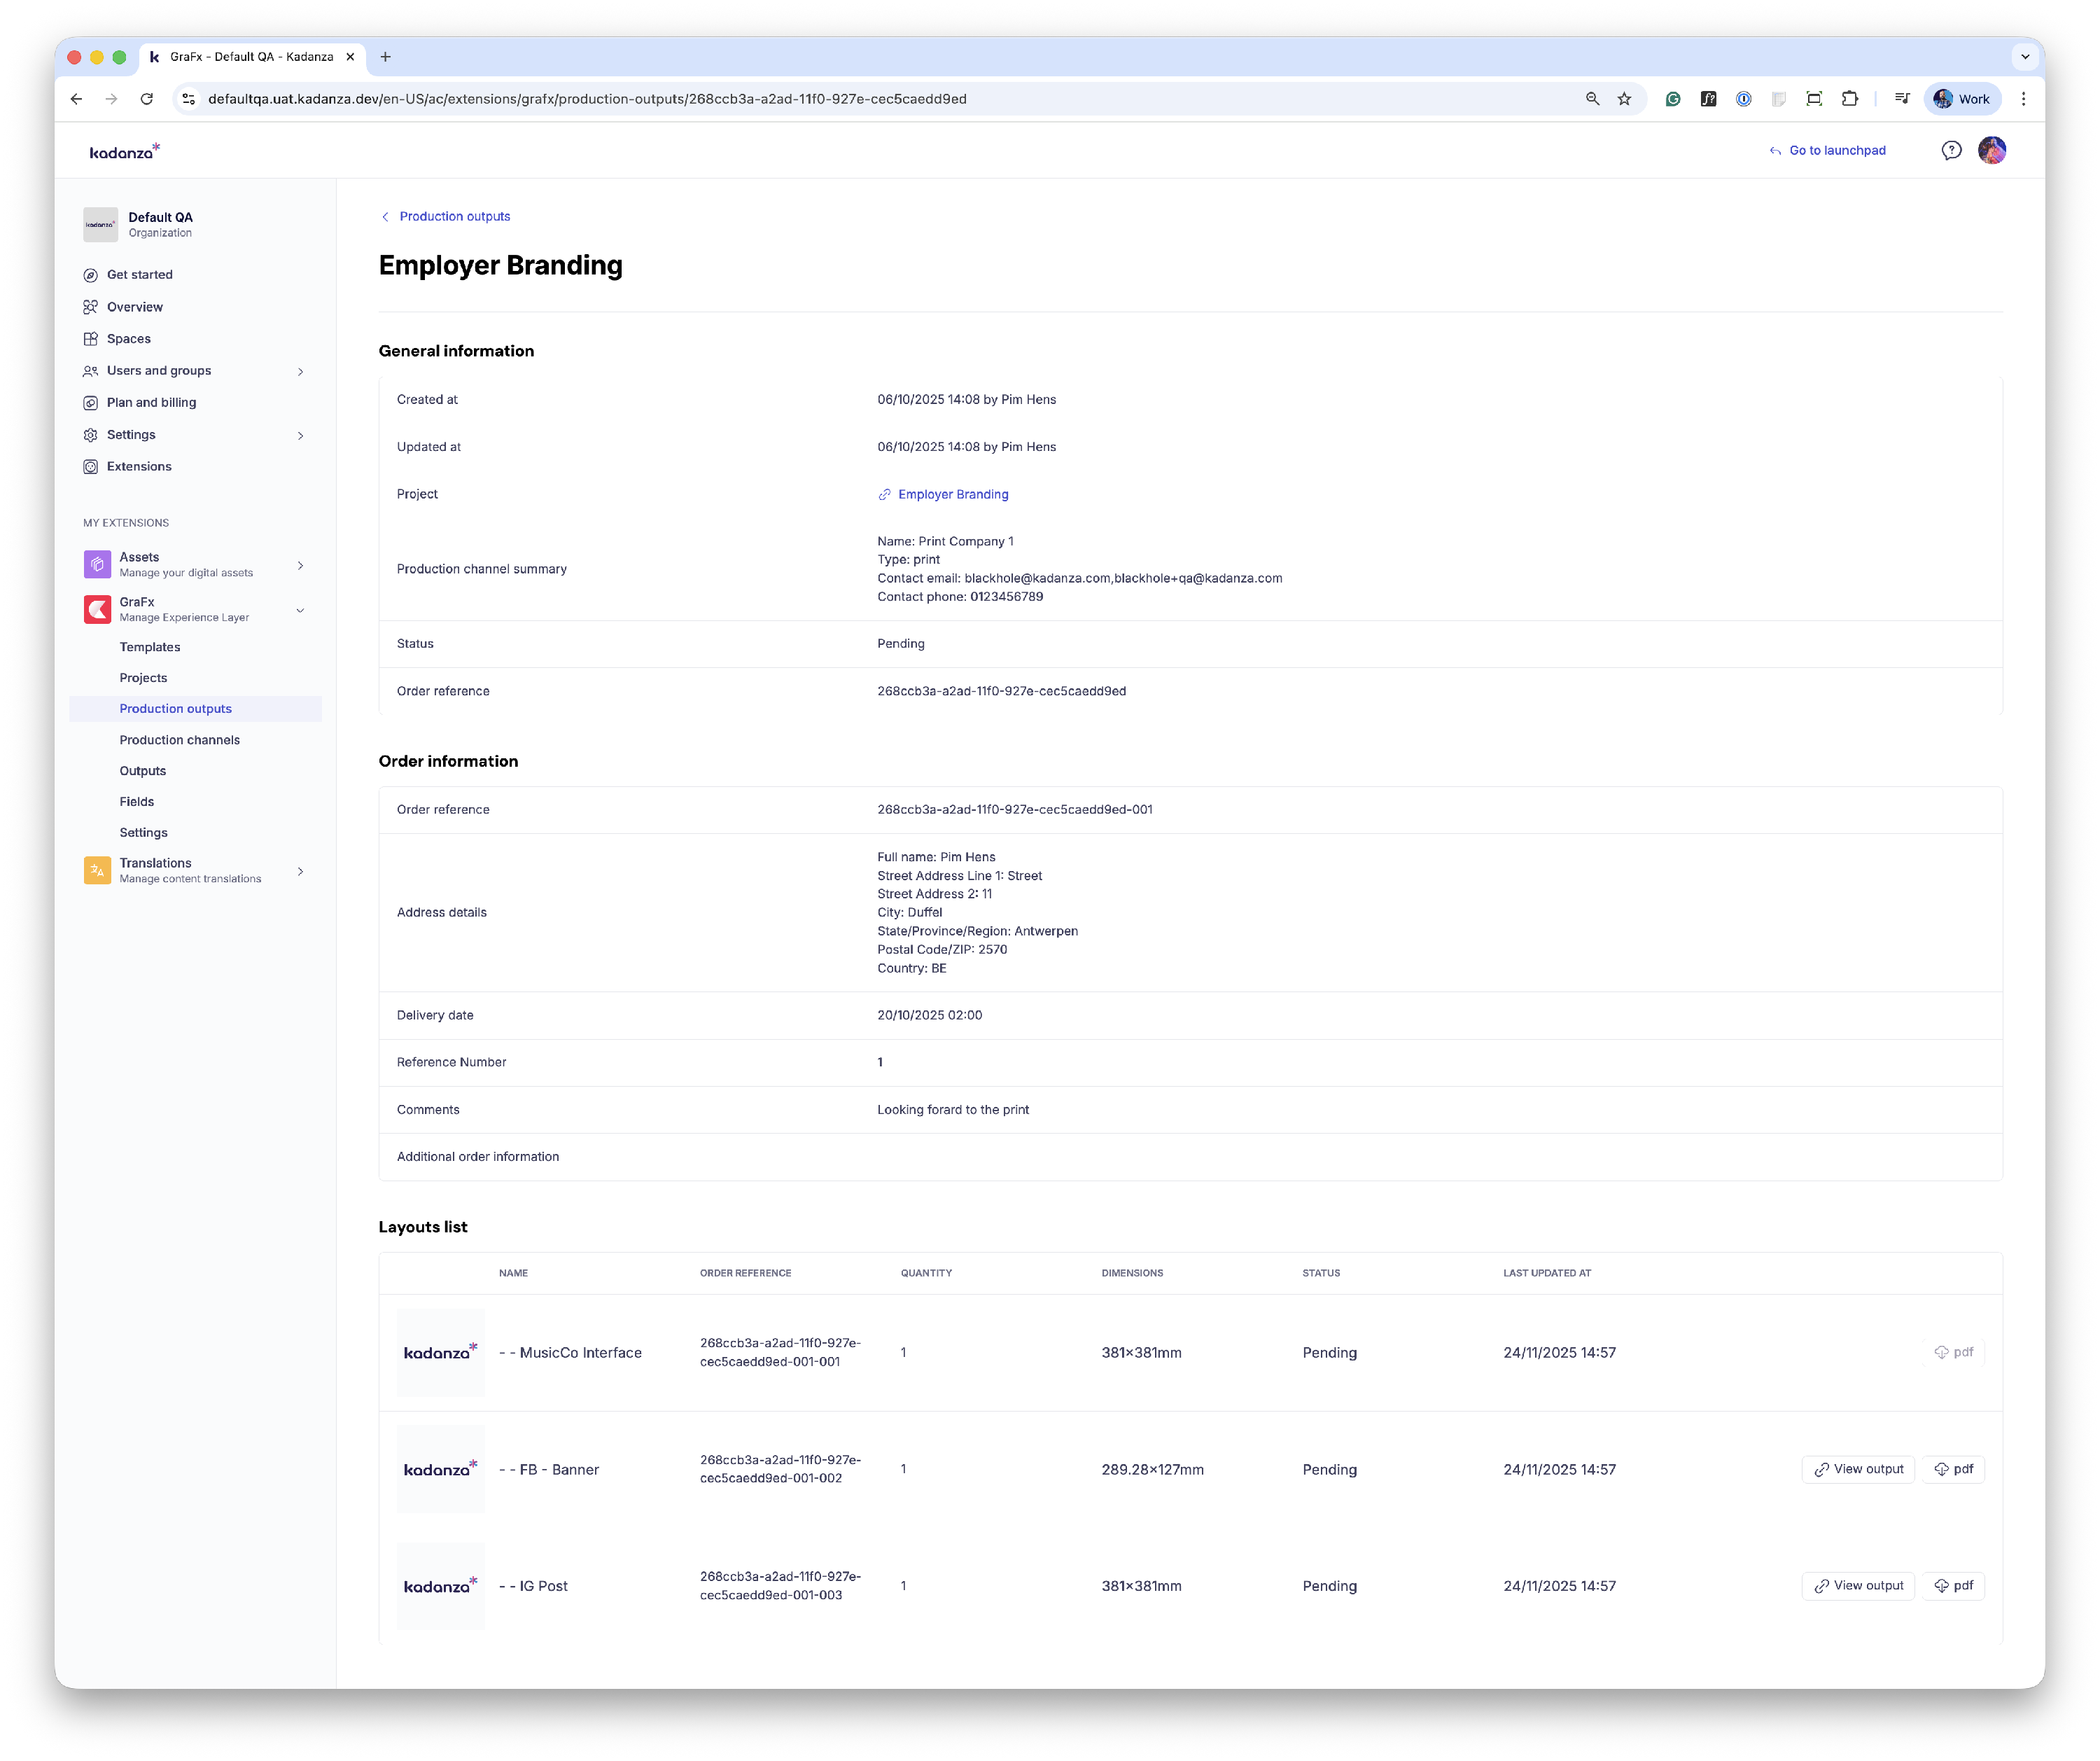The height and width of the screenshot is (1761, 2100).
Task: Click the Translations extension icon
Action: pos(97,870)
